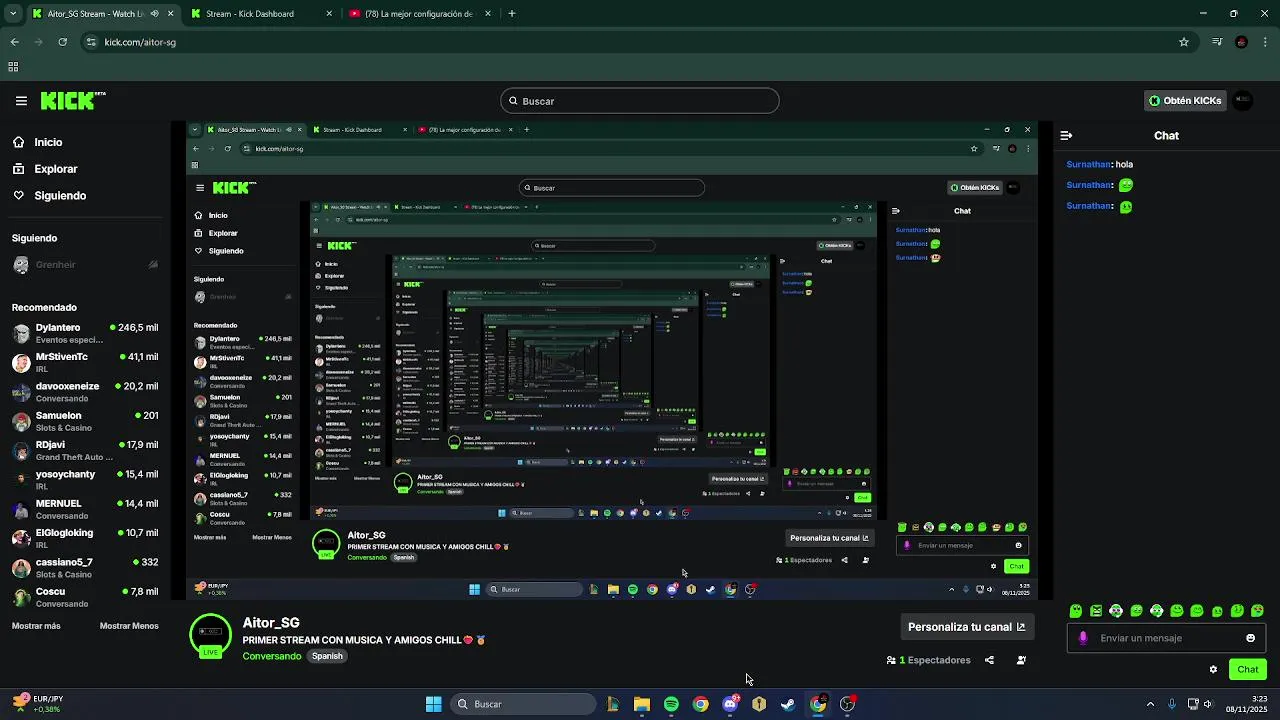
Task: Select the cassiano5_7 channel row
Action: [x=85, y=568]
